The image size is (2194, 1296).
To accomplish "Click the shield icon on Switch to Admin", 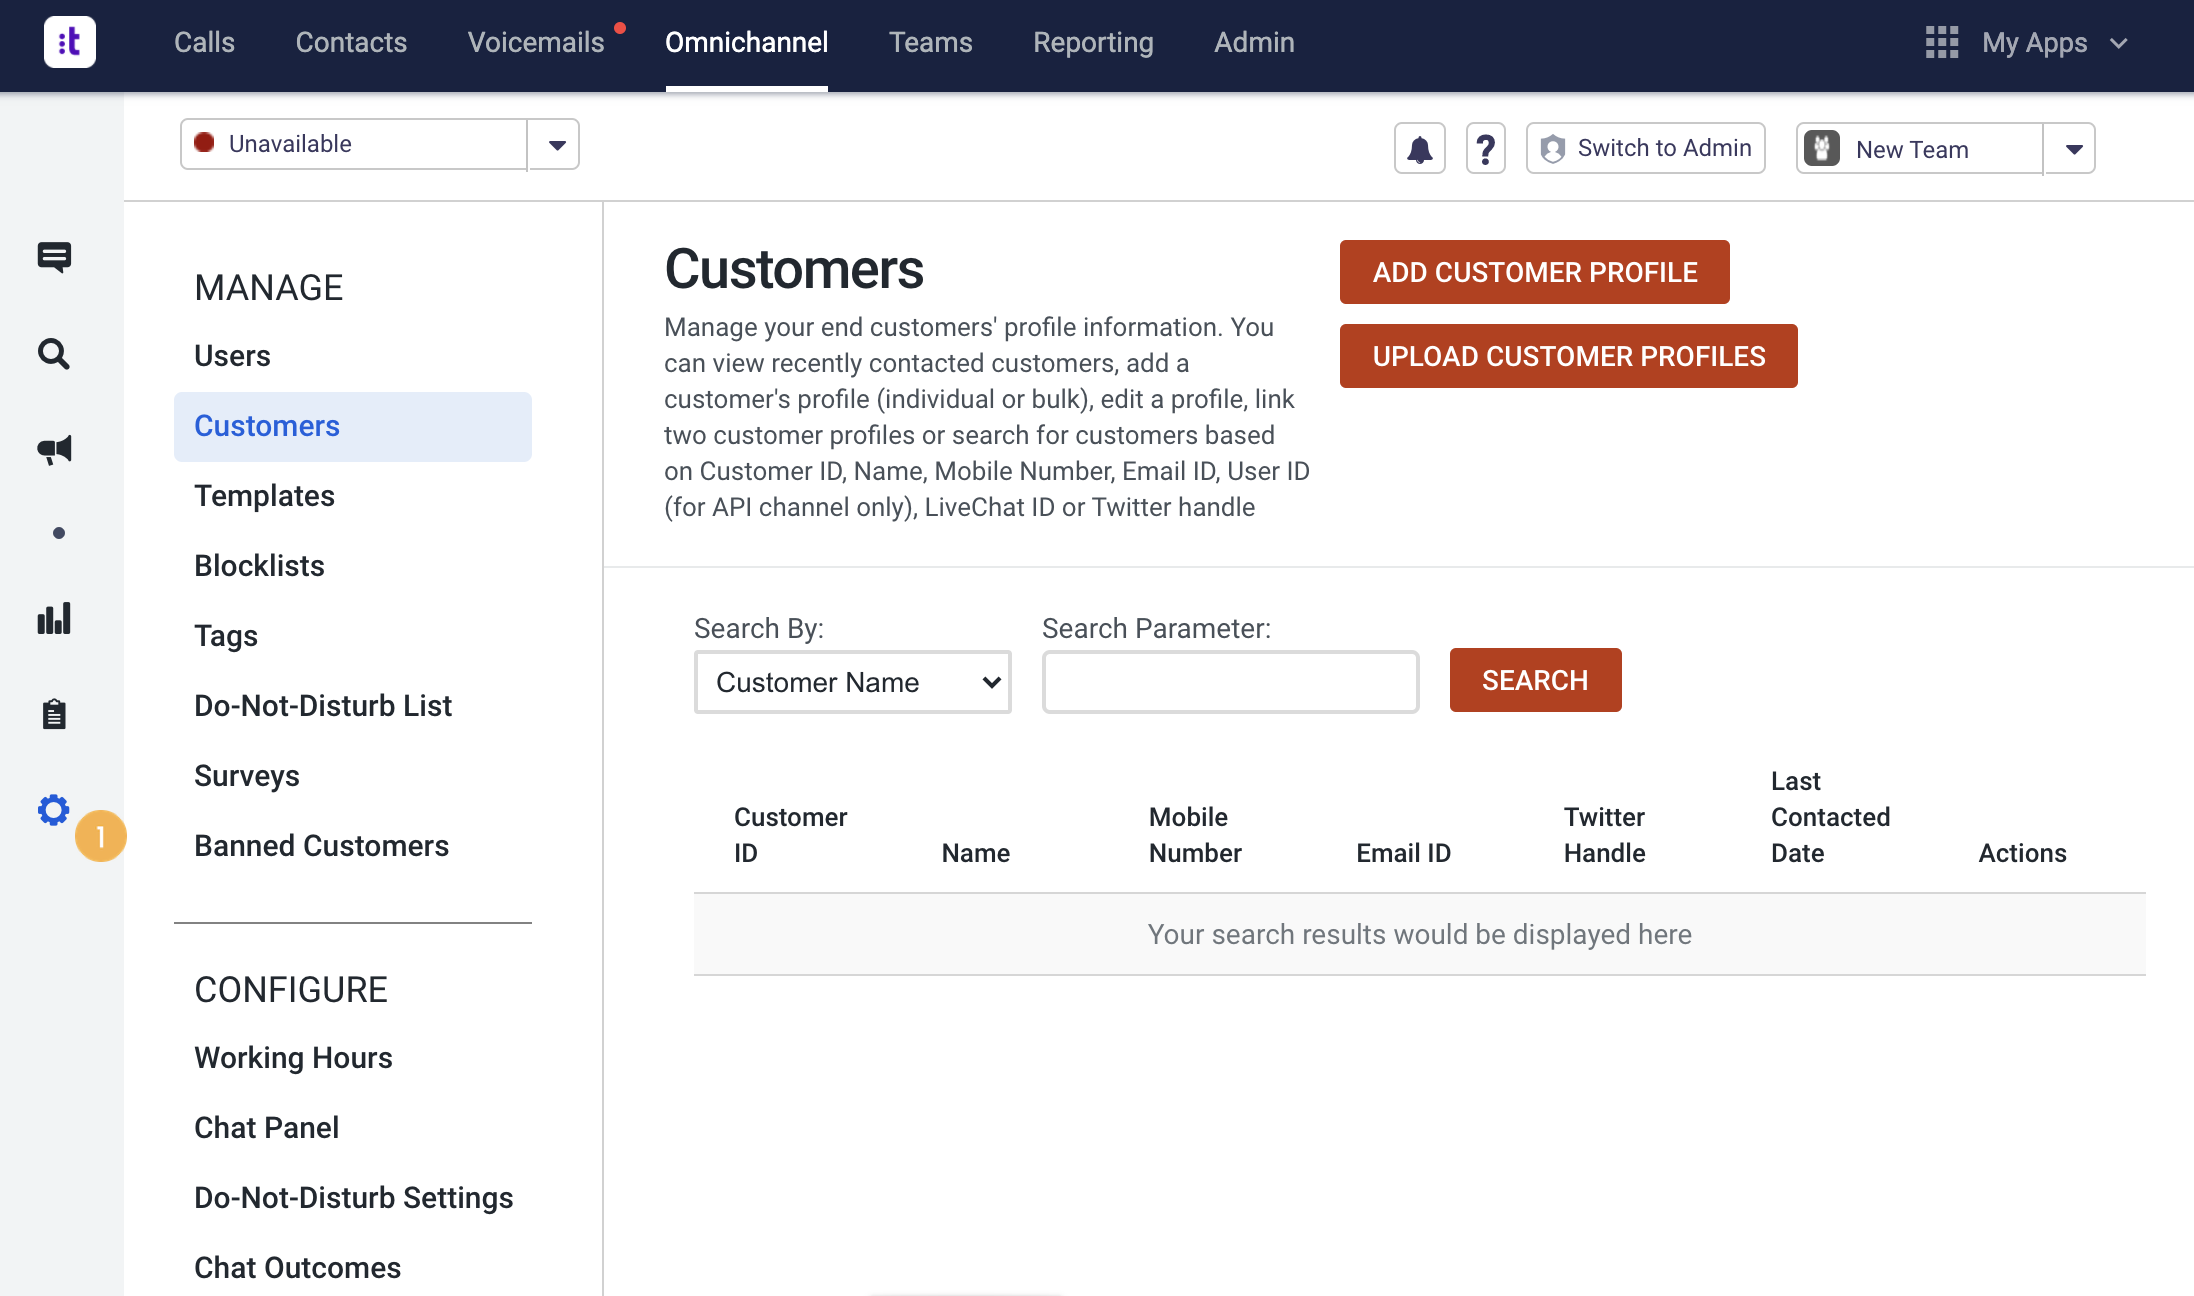I will pyautogui.click(x=1553, y=148).
